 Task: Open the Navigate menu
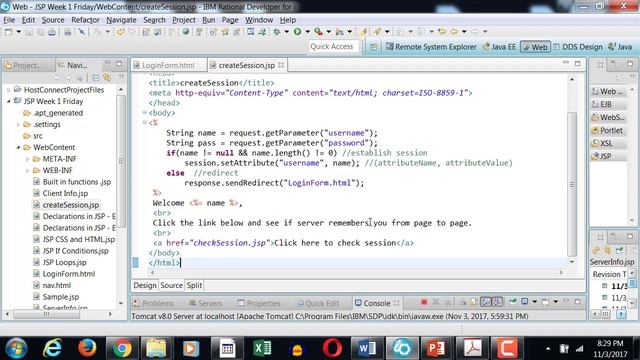(121, 20)
